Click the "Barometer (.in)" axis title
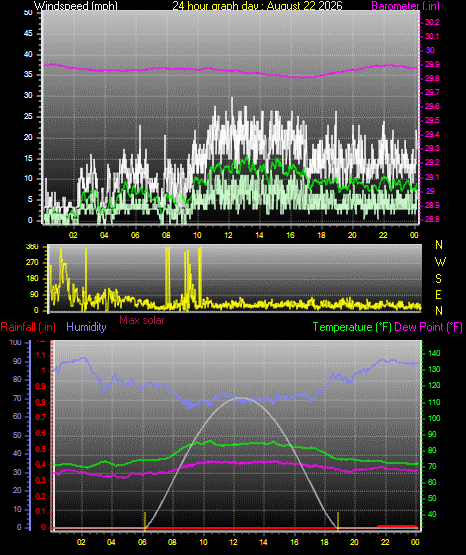 [x=405, y=6]
